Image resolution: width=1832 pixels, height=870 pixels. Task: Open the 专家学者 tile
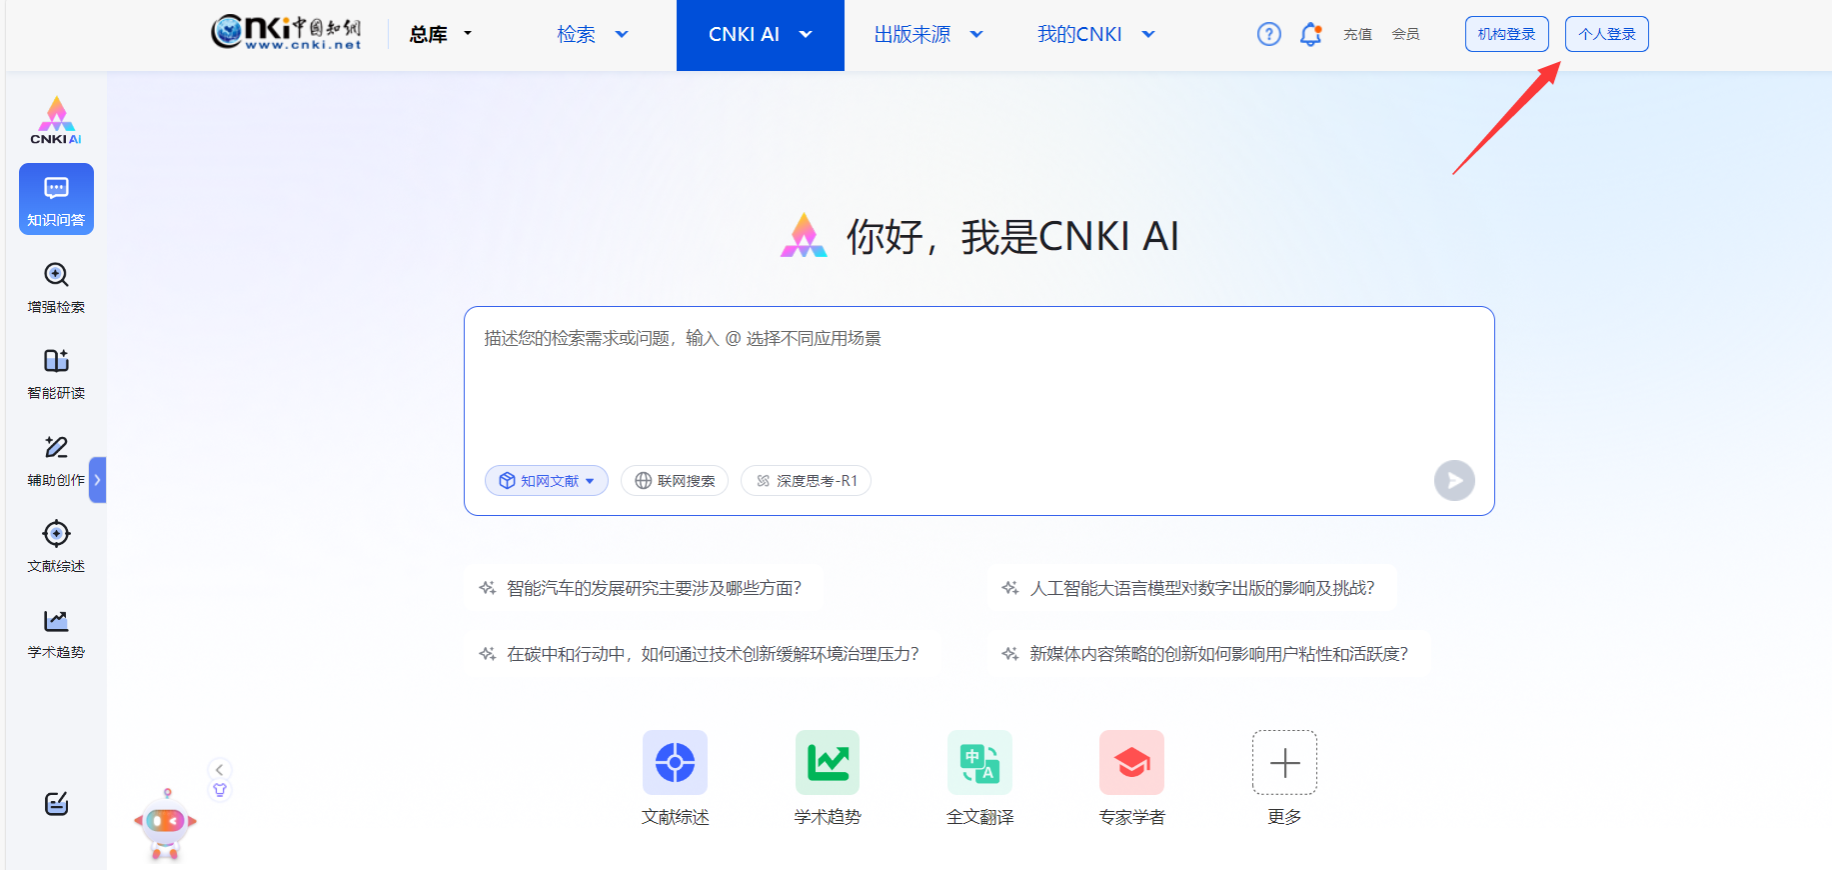tap(1132, 778)
